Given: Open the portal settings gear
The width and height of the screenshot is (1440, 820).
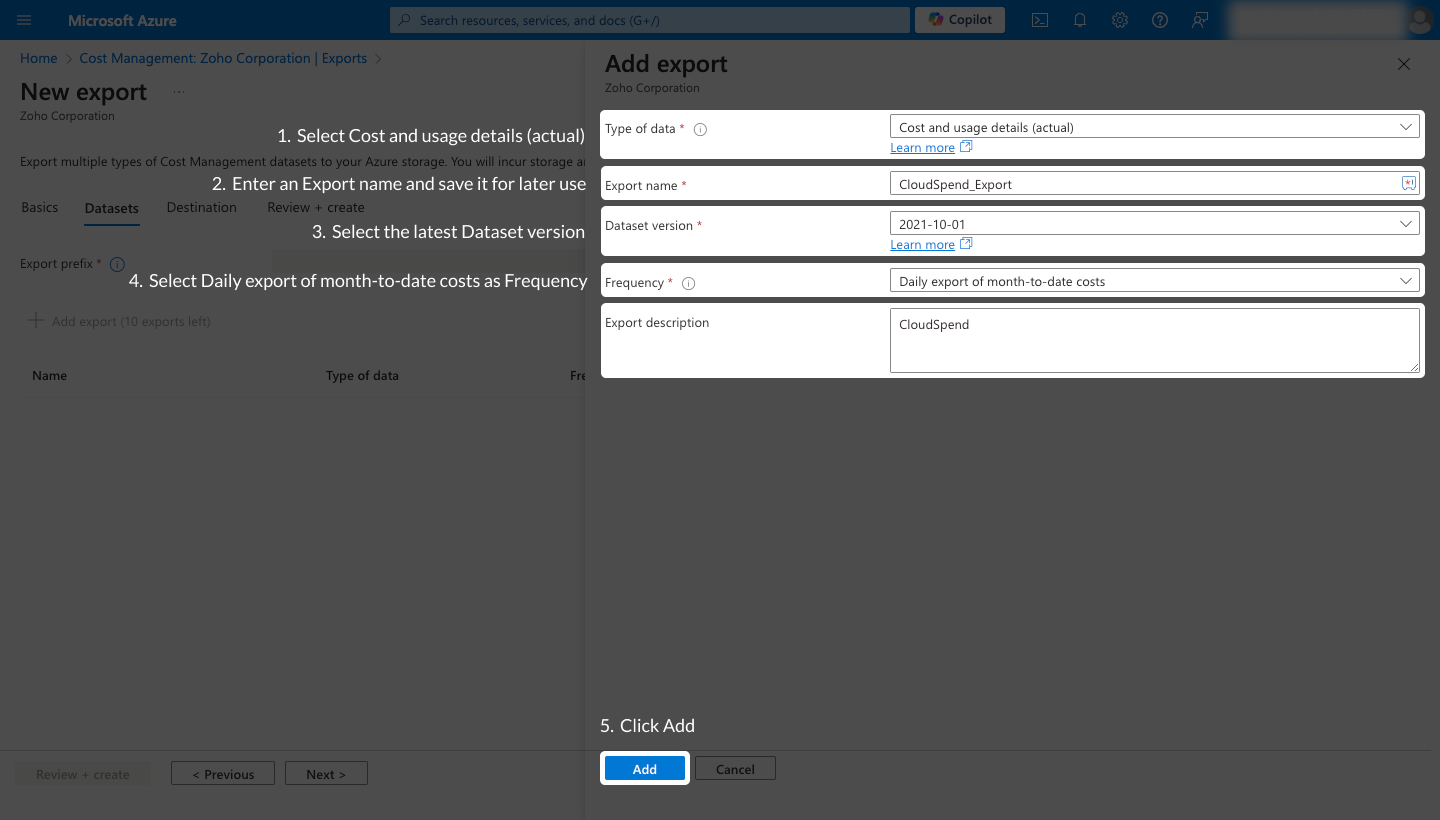Looking at the screenshot, I should [x=1120, y=20].
